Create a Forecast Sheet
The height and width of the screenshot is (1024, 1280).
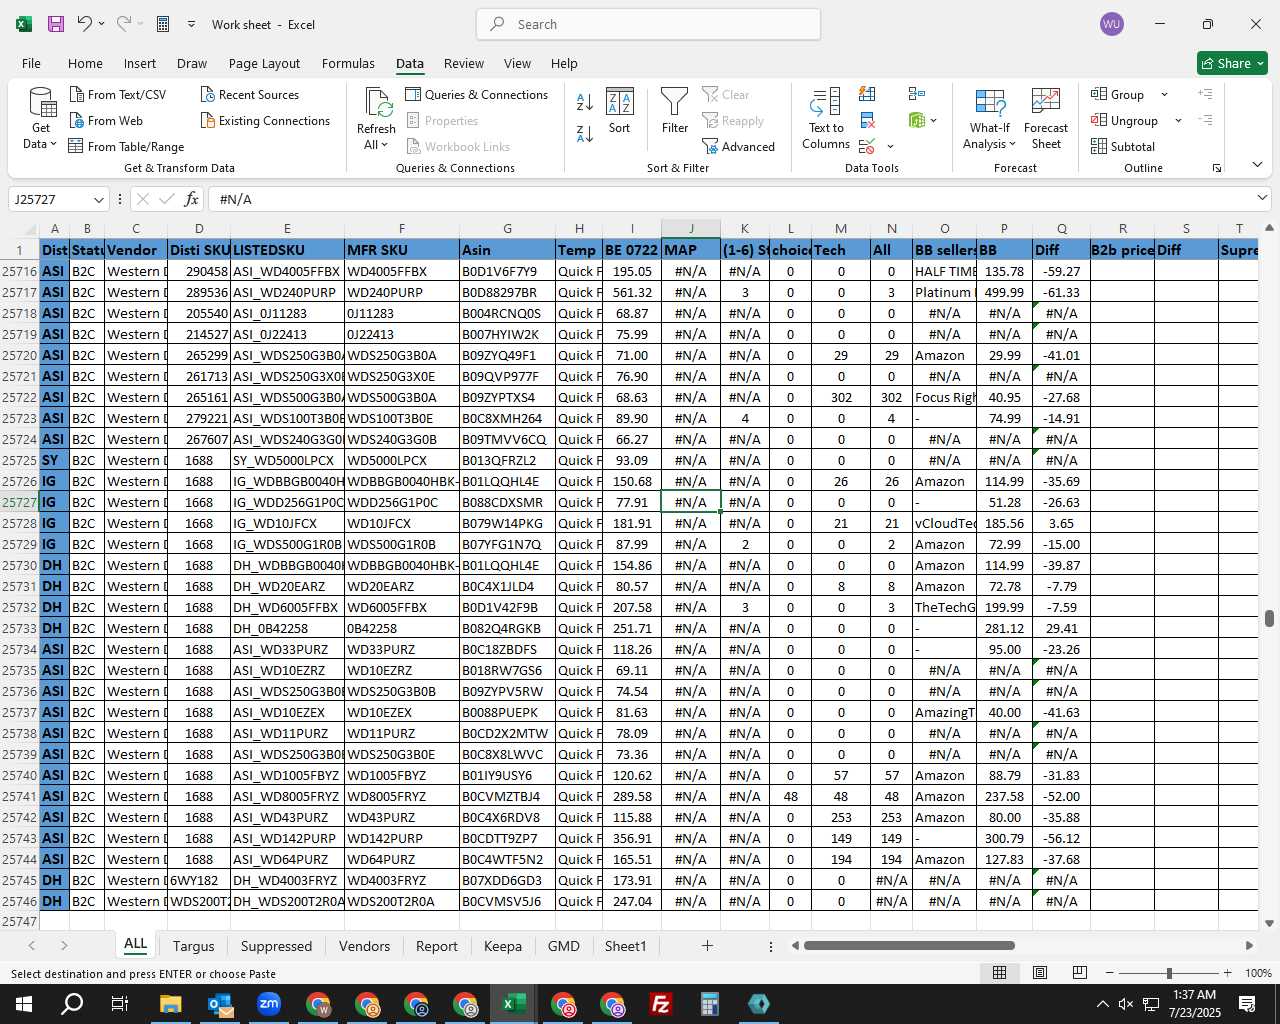click(x=1046, y=118)
